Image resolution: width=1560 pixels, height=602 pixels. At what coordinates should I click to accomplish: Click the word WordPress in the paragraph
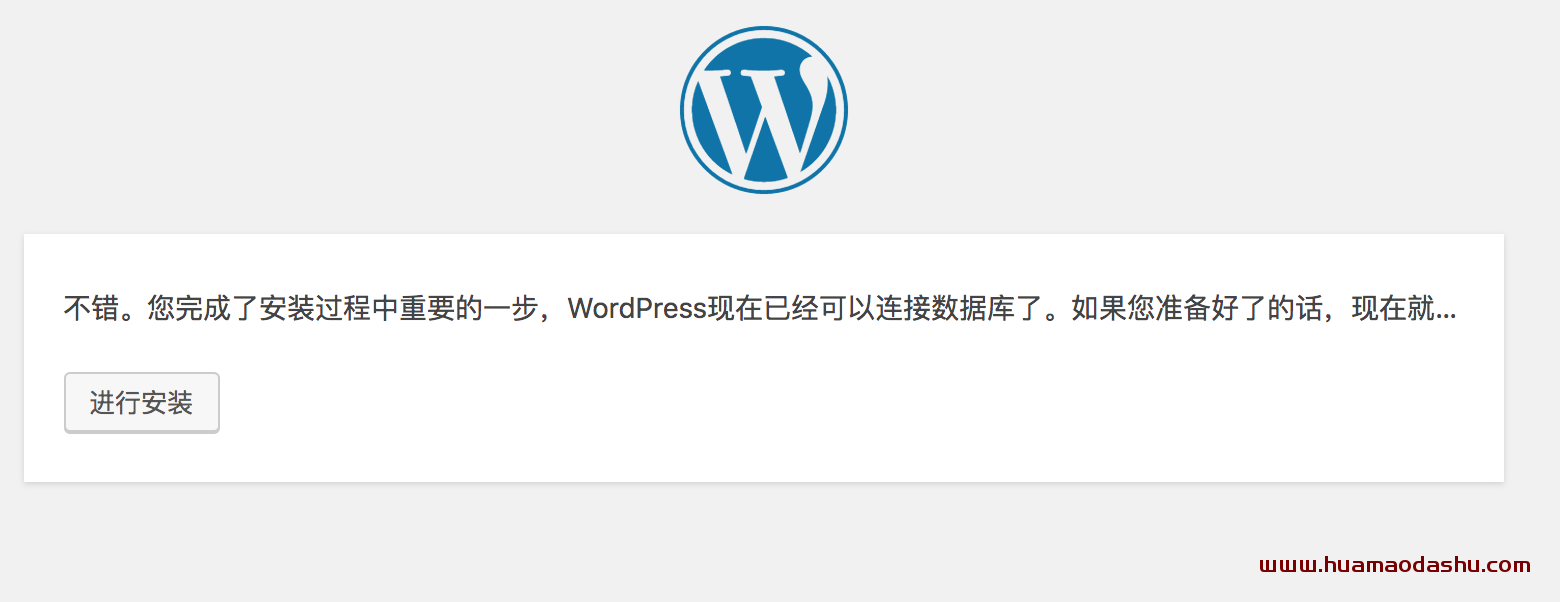tap(638, 308)
